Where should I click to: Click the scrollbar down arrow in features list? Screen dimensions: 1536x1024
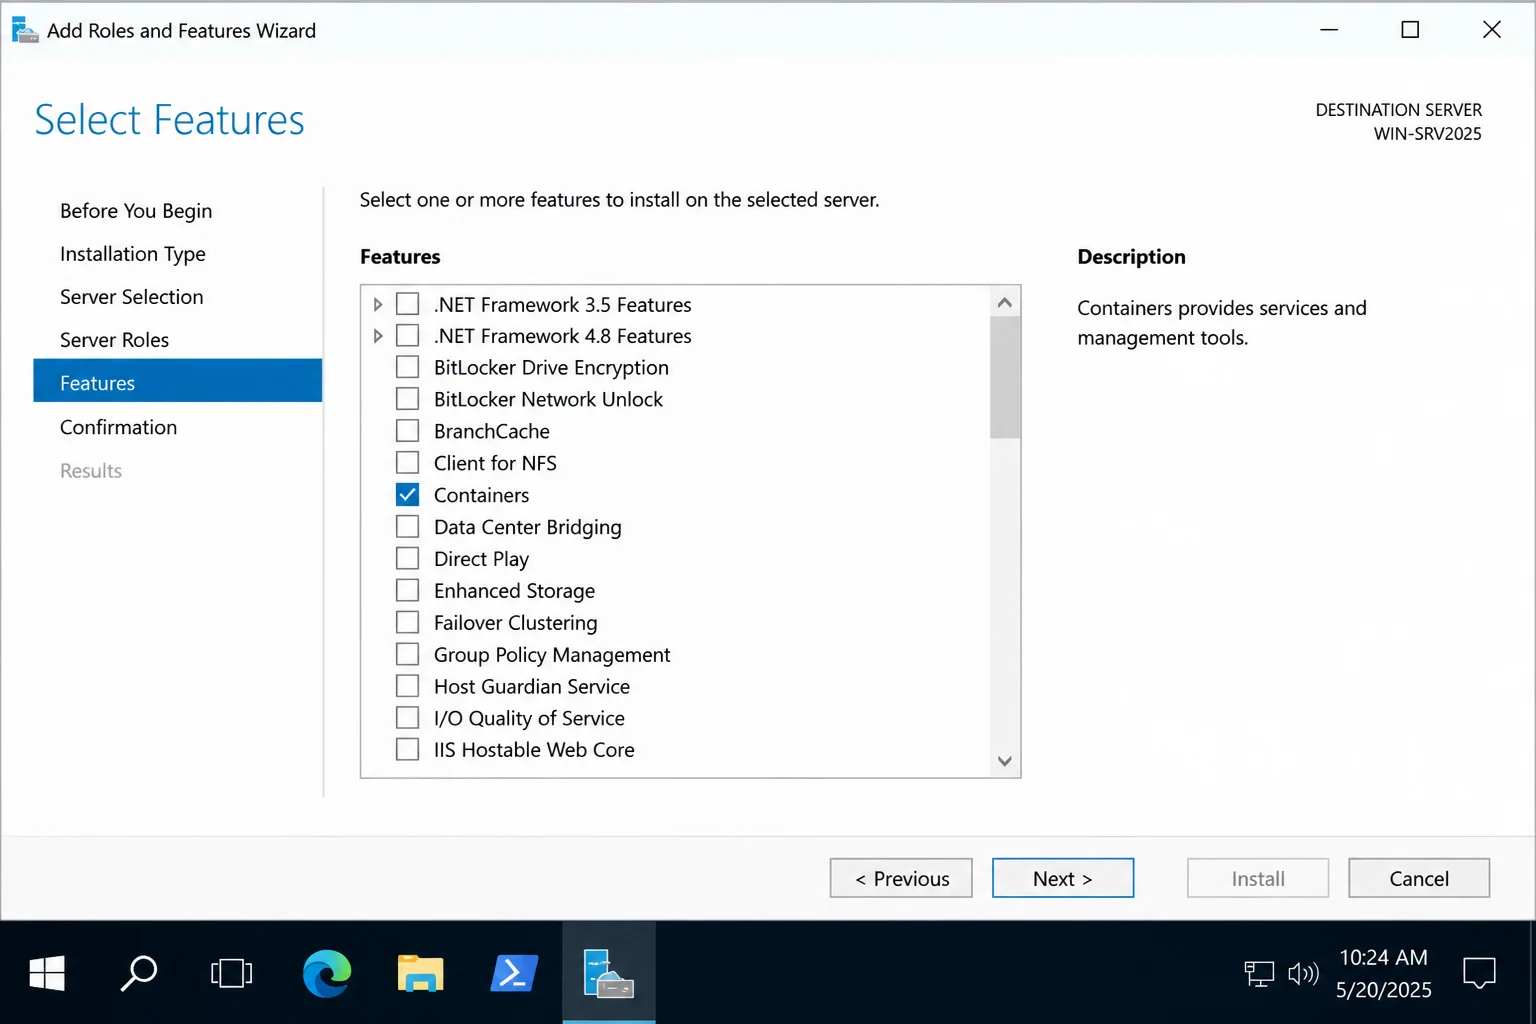[x=1005, y=762]
